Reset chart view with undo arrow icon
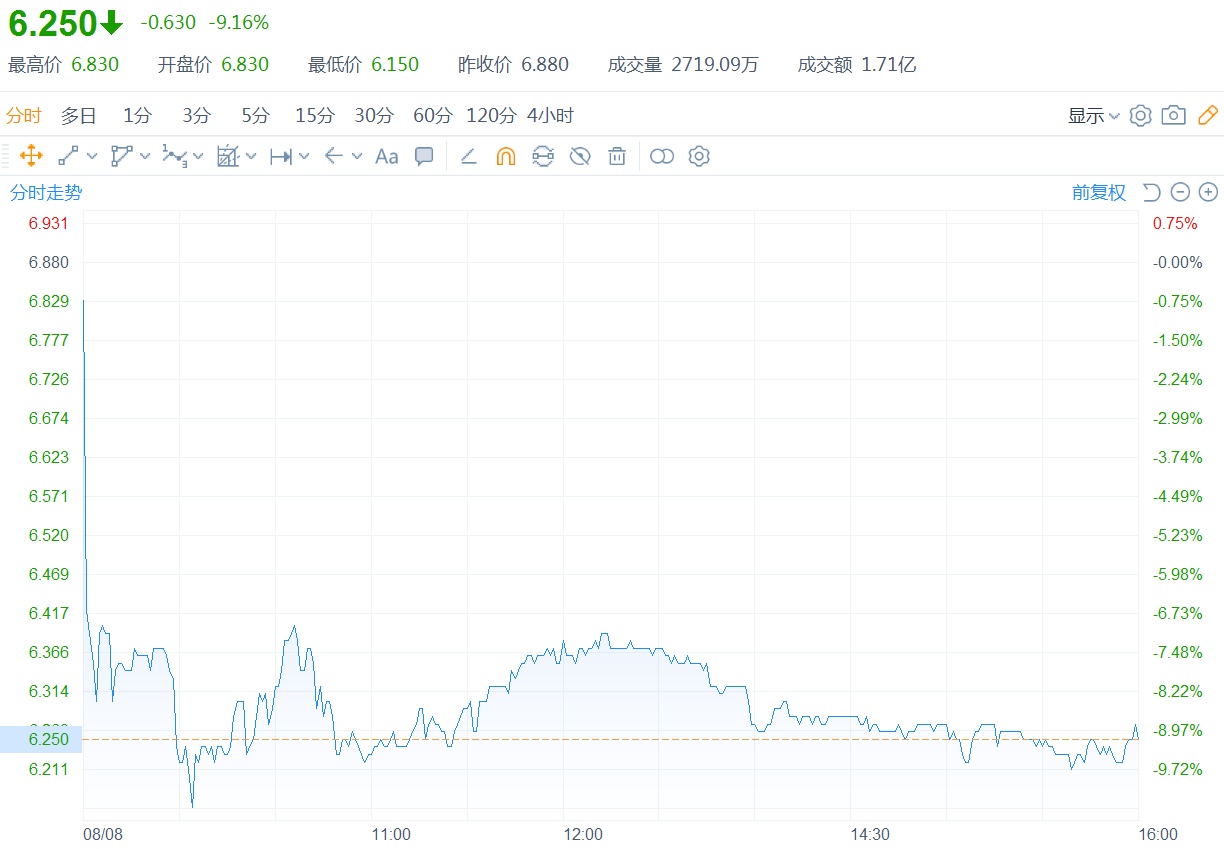Image resolution: width=1224 pixels, height=849 pixels. click(x=1152, y=192)
